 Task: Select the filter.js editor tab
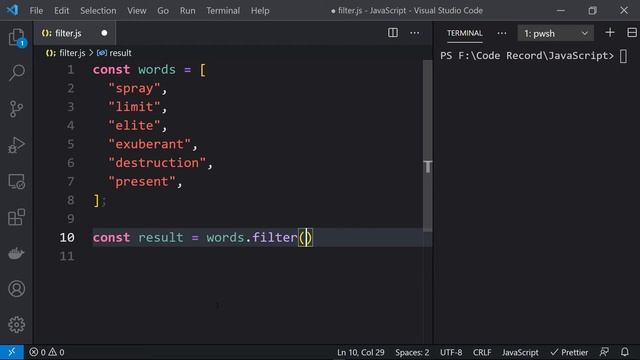(74, 33)
